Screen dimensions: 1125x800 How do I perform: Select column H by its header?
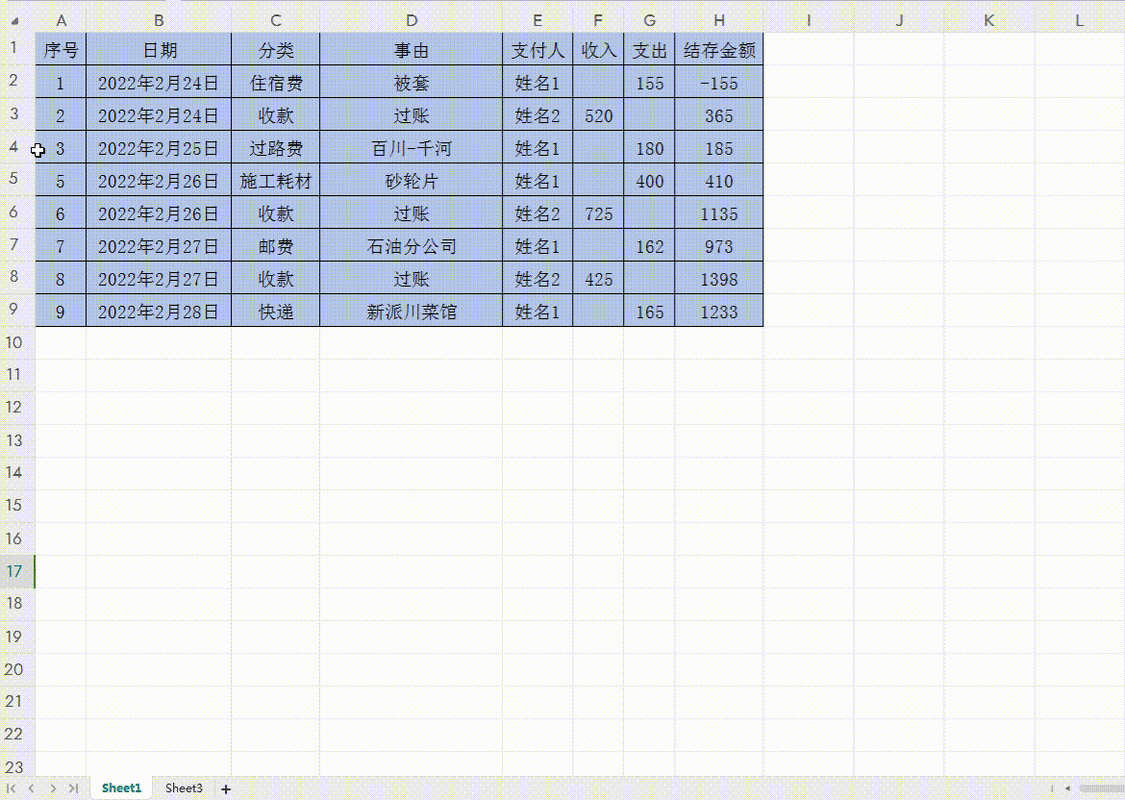click(719, 19)
